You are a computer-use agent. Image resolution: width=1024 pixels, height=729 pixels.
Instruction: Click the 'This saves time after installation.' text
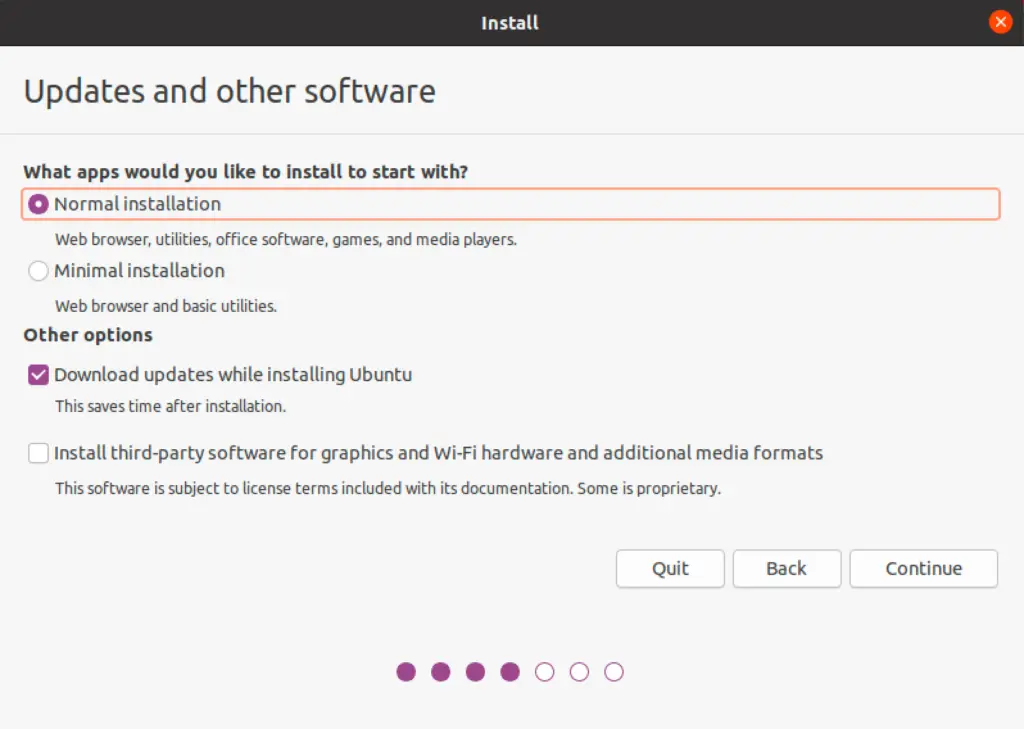coord(170,406)
